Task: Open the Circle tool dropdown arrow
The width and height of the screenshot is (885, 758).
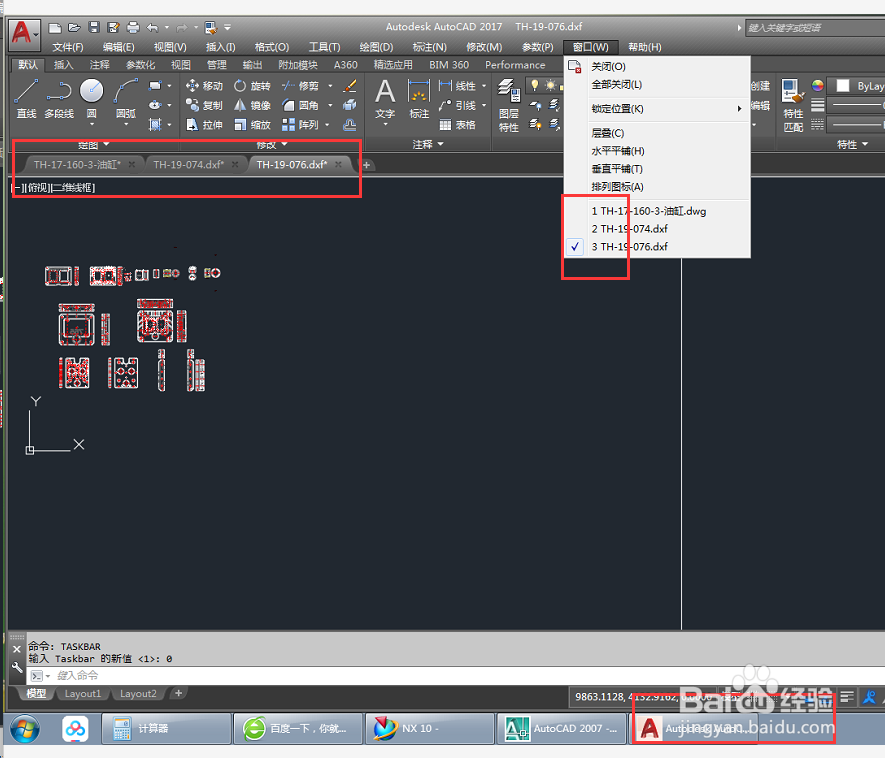Action: pyautogui.click(x=91, y=125)
